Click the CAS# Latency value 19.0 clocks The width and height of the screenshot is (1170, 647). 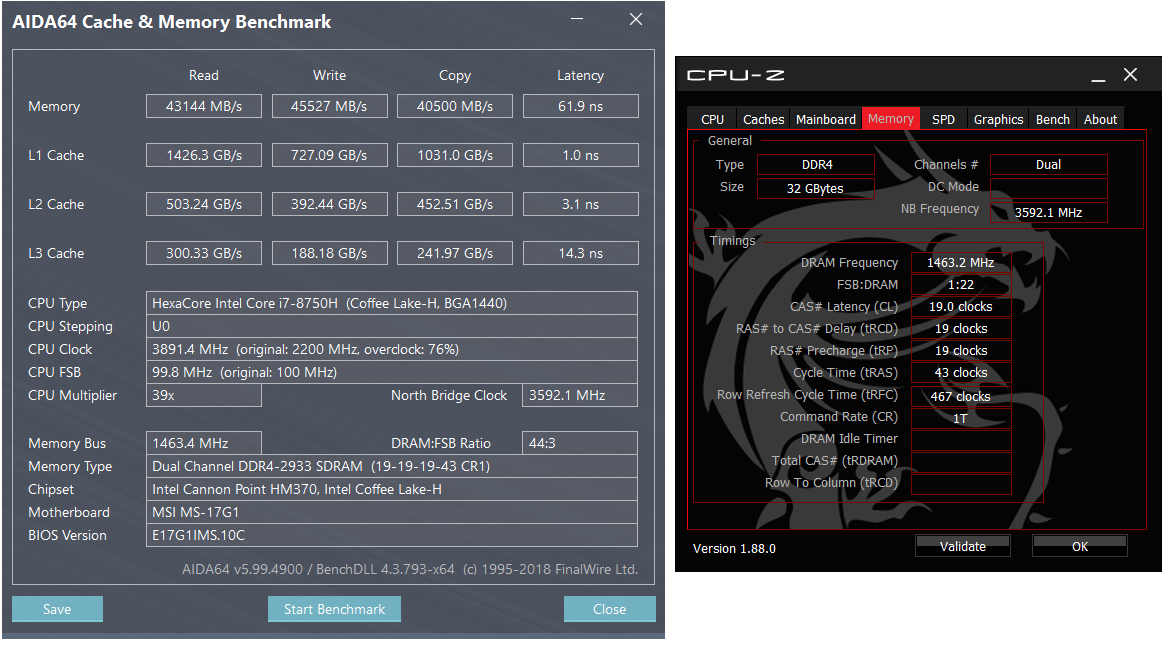[x=961, y=307]
